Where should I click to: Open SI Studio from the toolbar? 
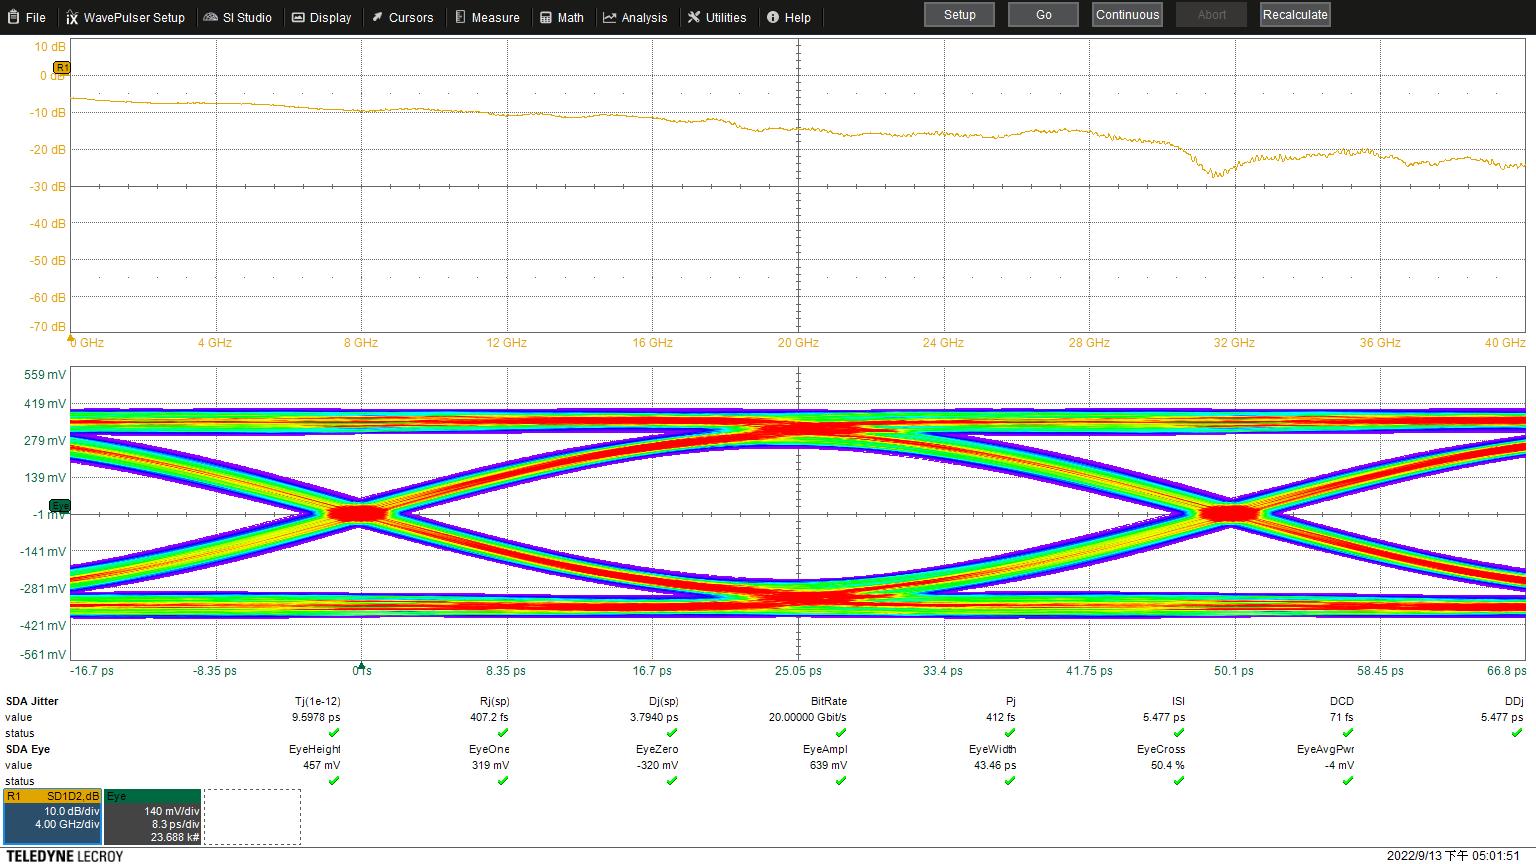point(210,17)
